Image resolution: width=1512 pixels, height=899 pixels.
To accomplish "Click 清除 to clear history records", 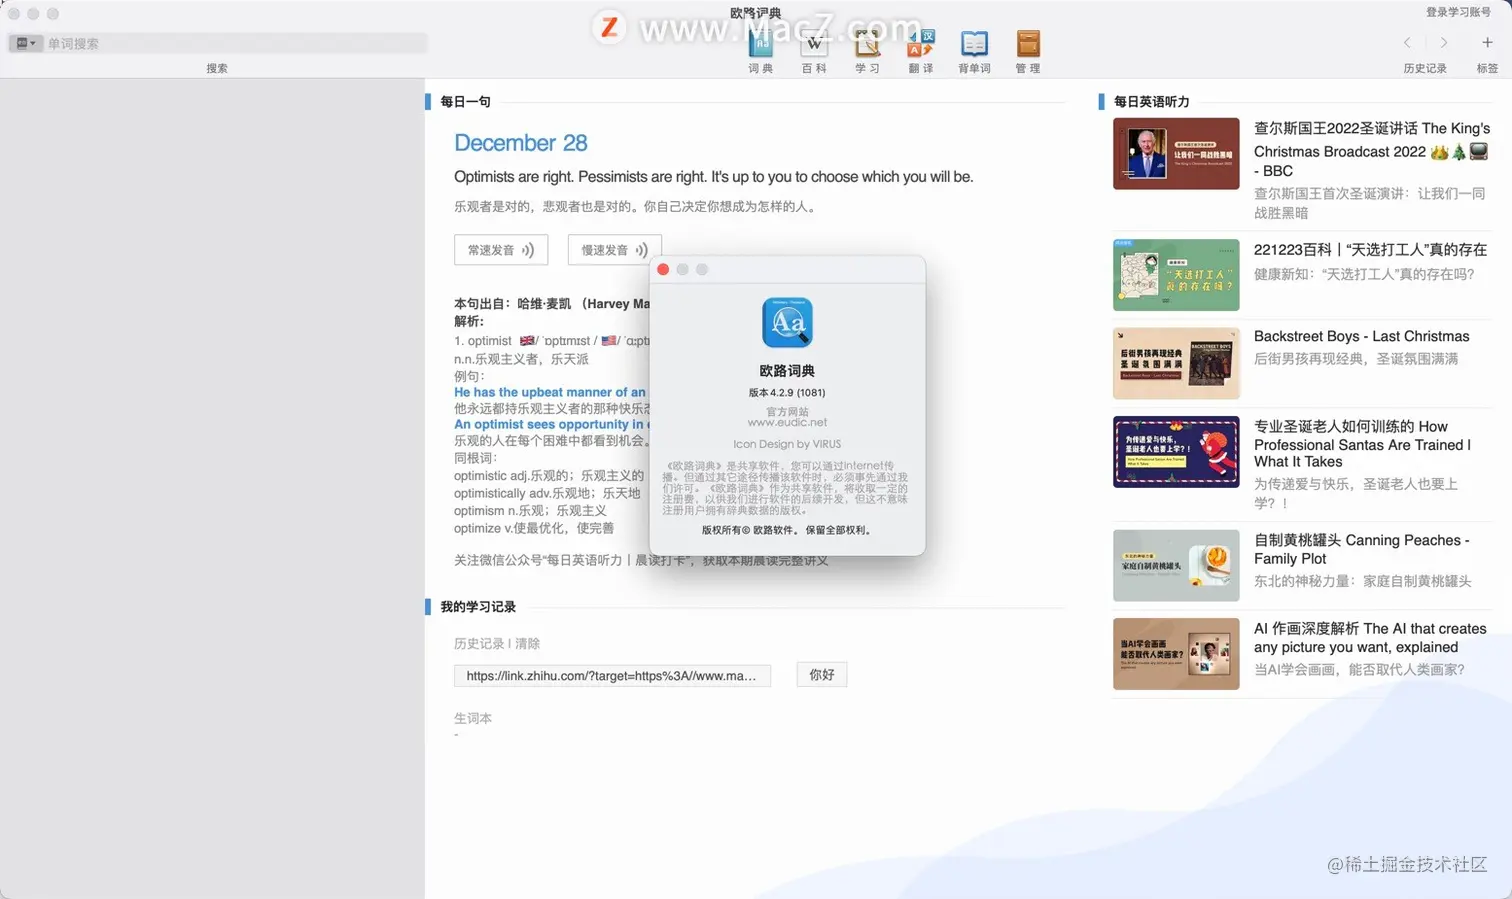I will click(527, 644).
